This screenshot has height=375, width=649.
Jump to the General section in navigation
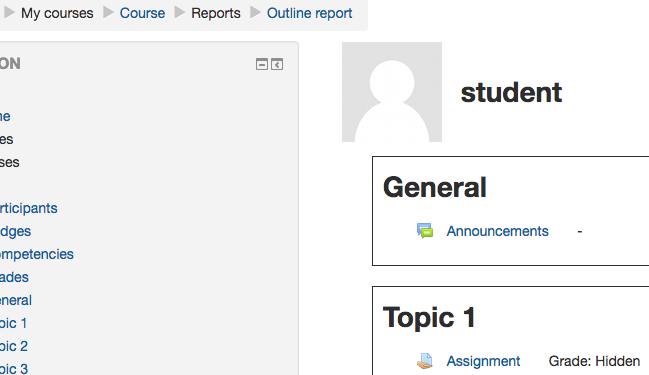16,300
